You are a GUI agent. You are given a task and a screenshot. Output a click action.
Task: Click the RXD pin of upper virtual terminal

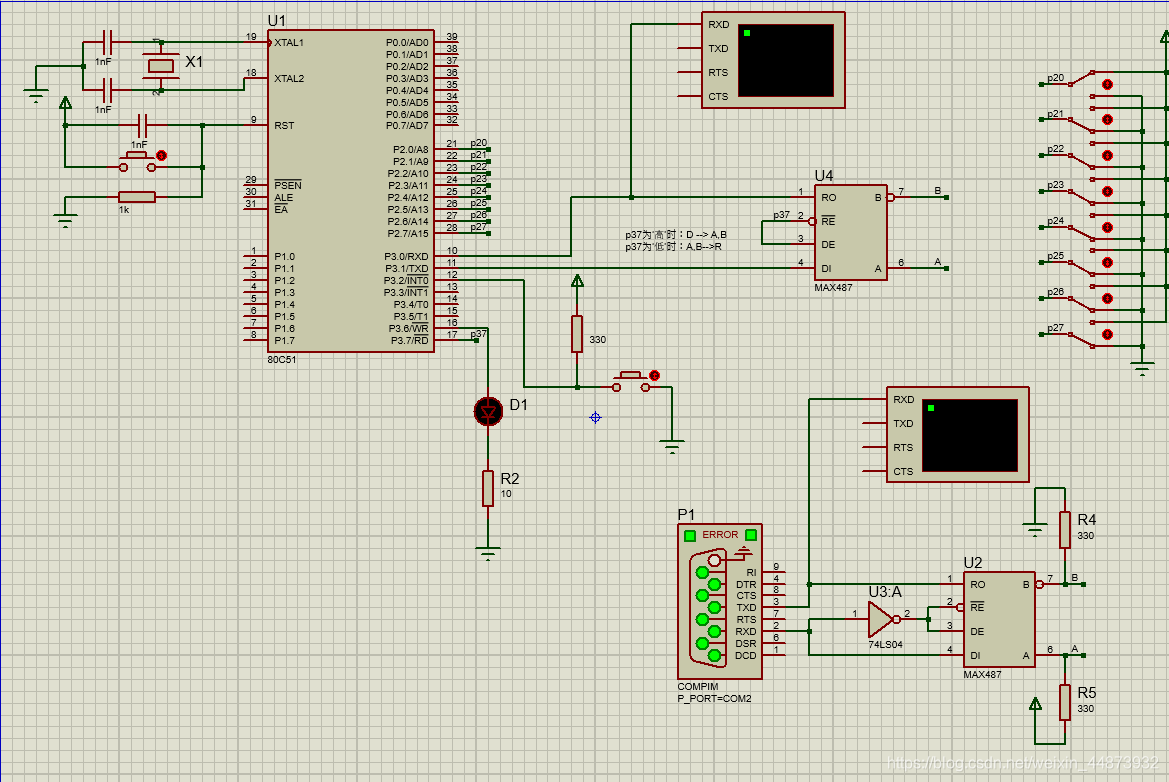click(x=690, y=25)
